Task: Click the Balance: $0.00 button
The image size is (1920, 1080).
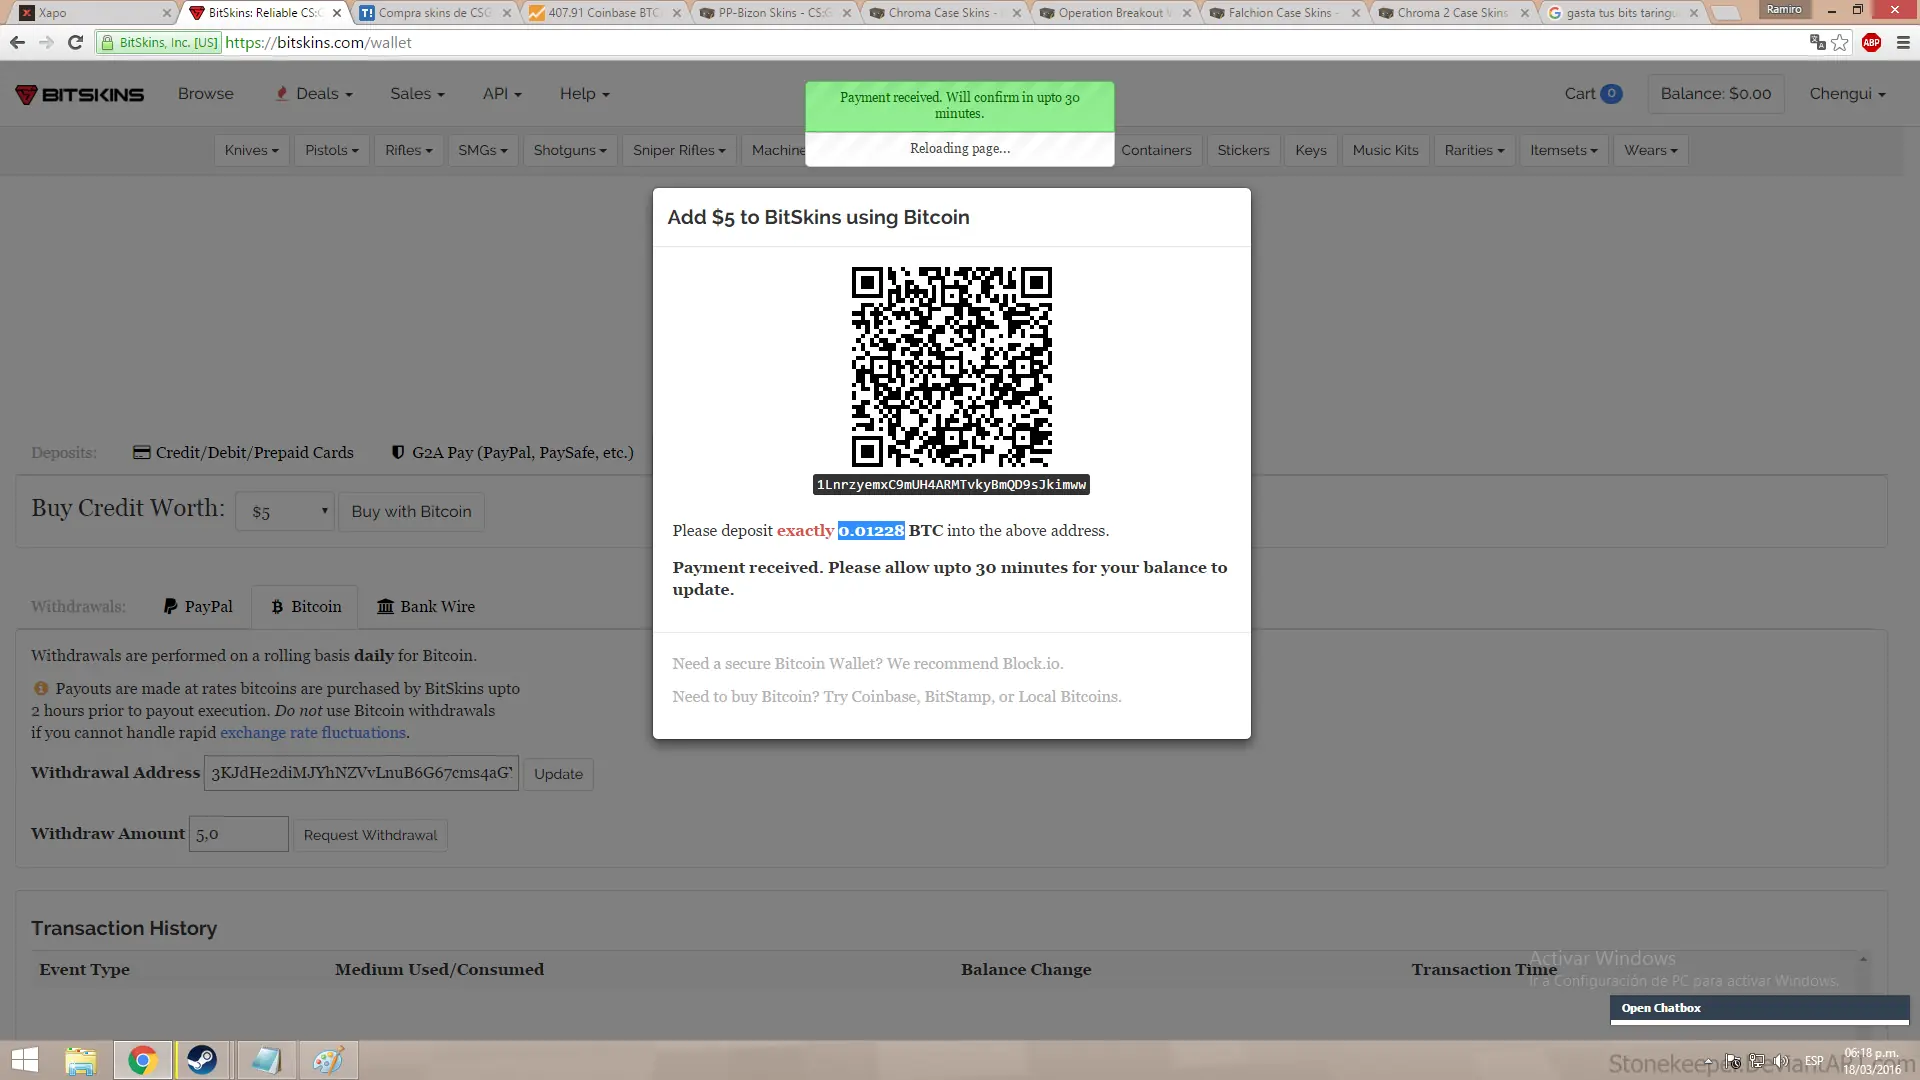Action: pyautogui.click(x=1716, y=94)
